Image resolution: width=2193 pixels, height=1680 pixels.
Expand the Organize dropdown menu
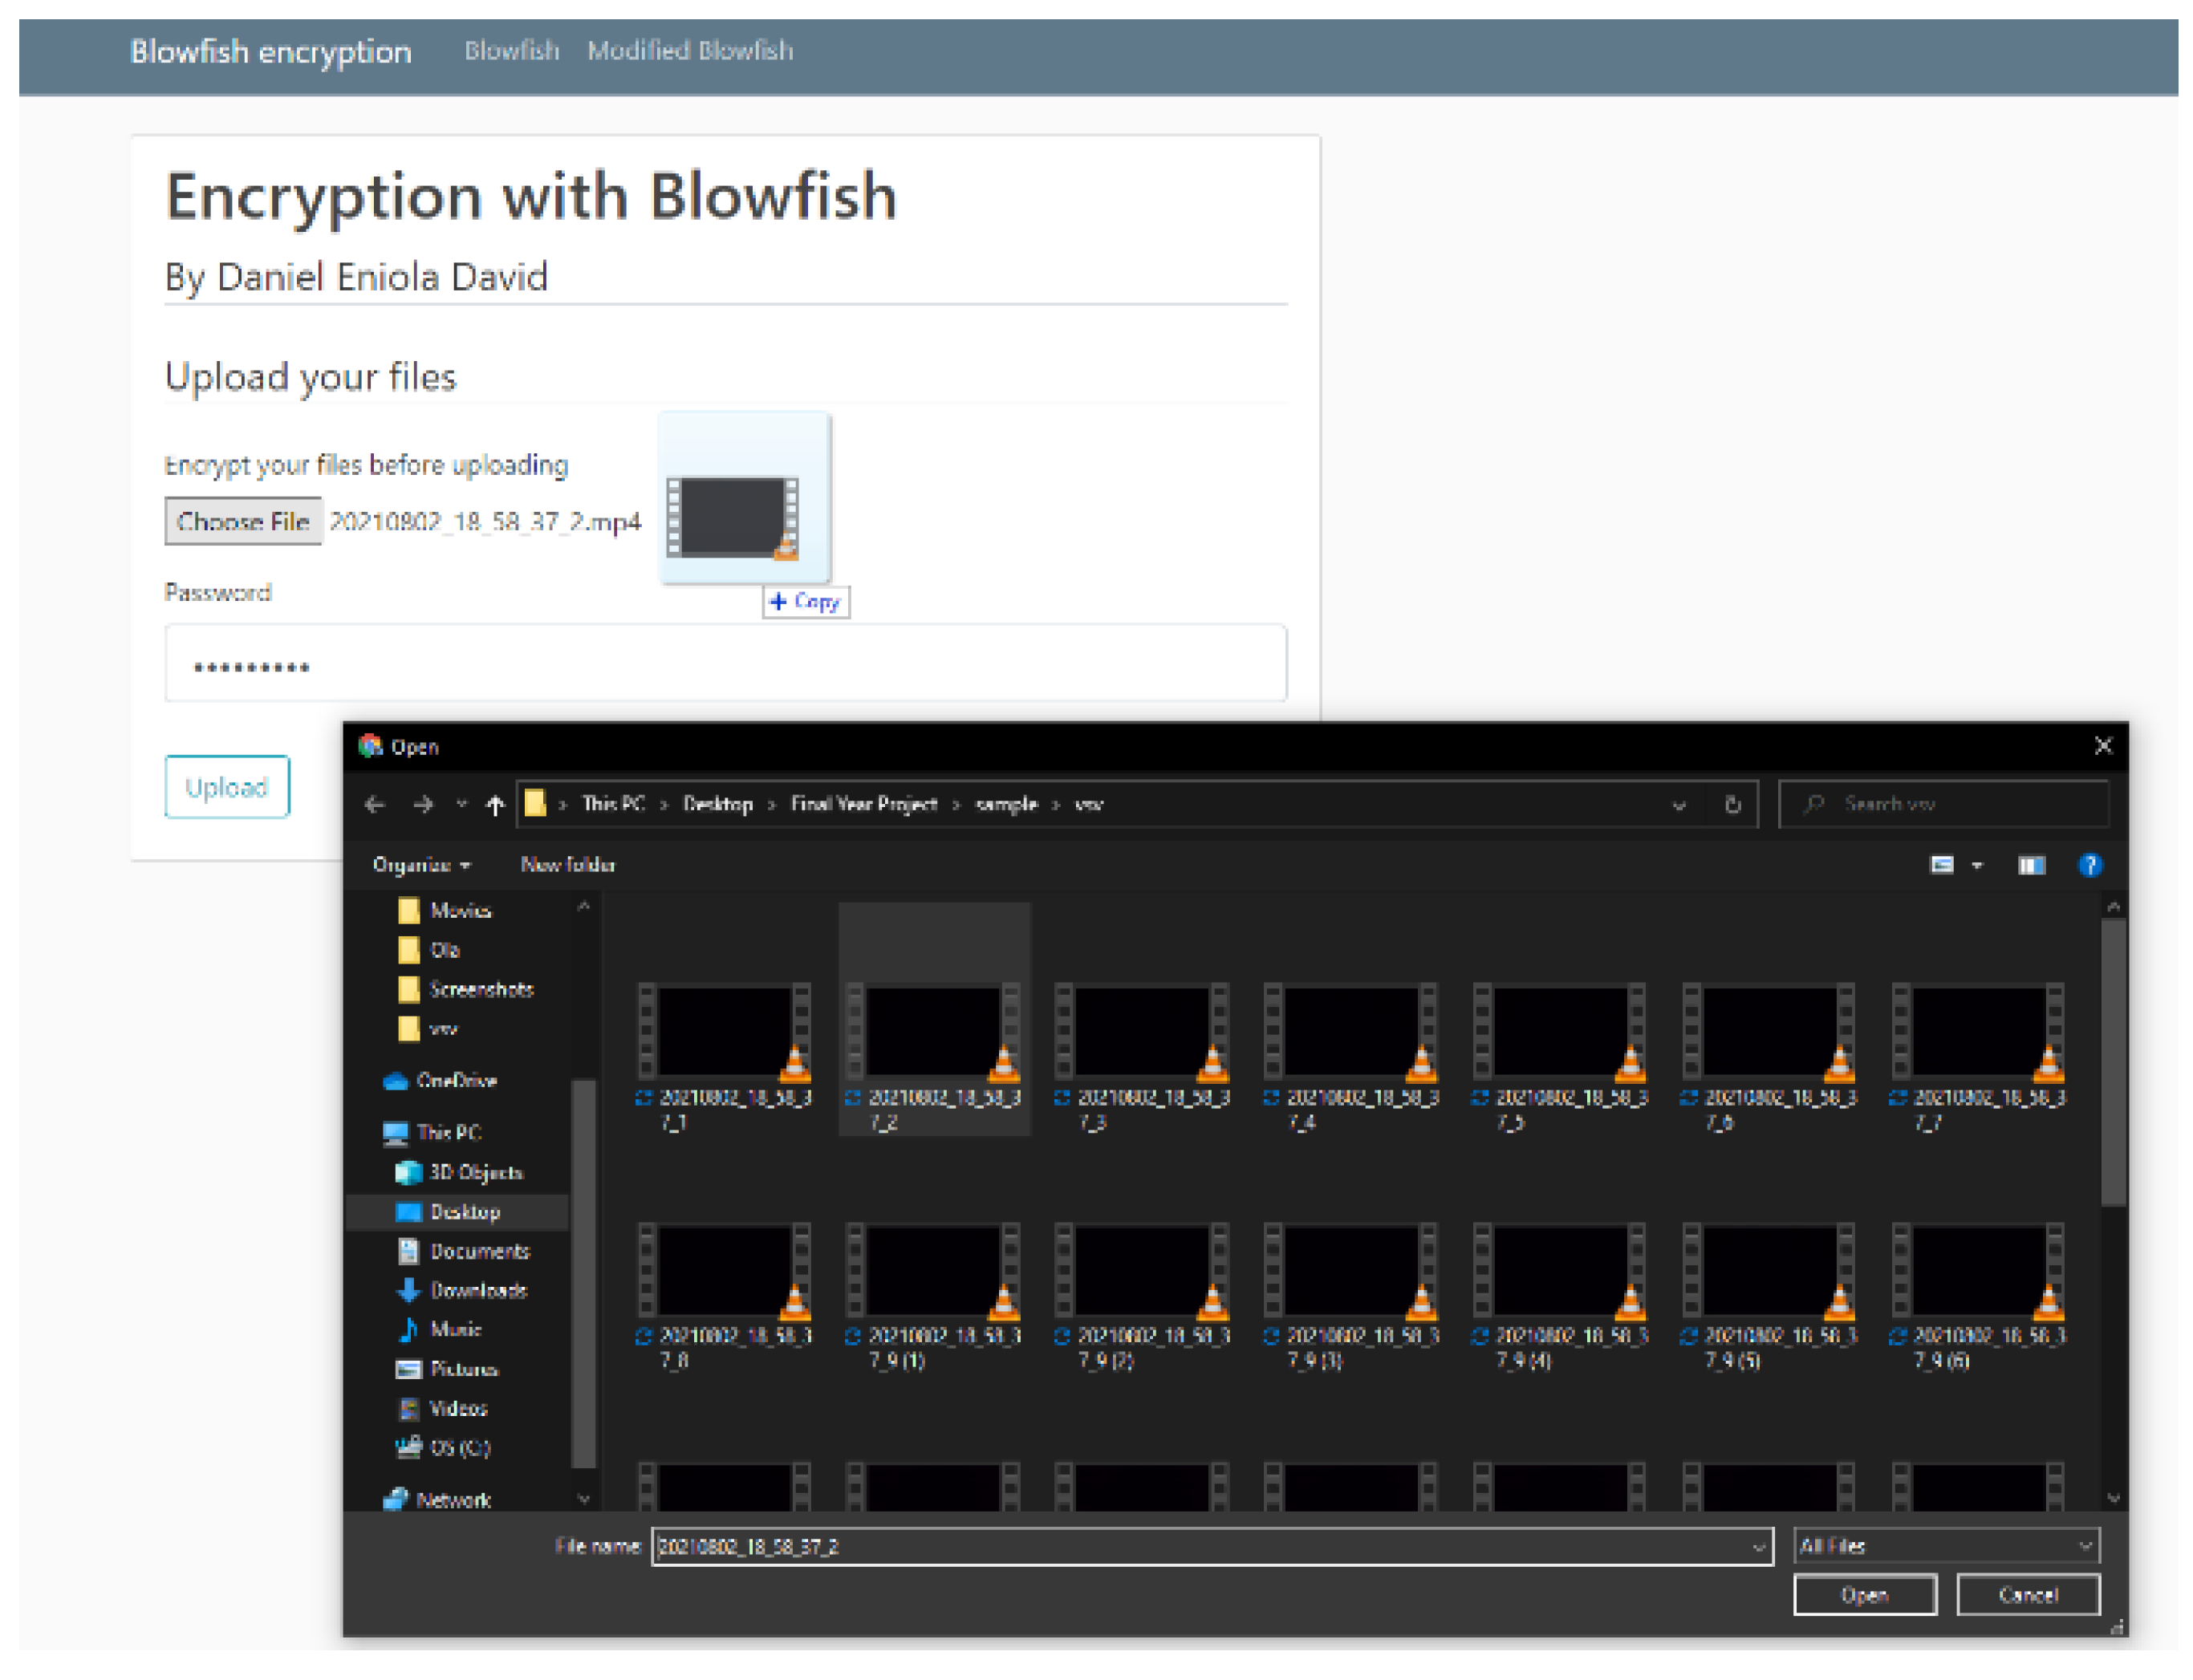tap(421, 867)
